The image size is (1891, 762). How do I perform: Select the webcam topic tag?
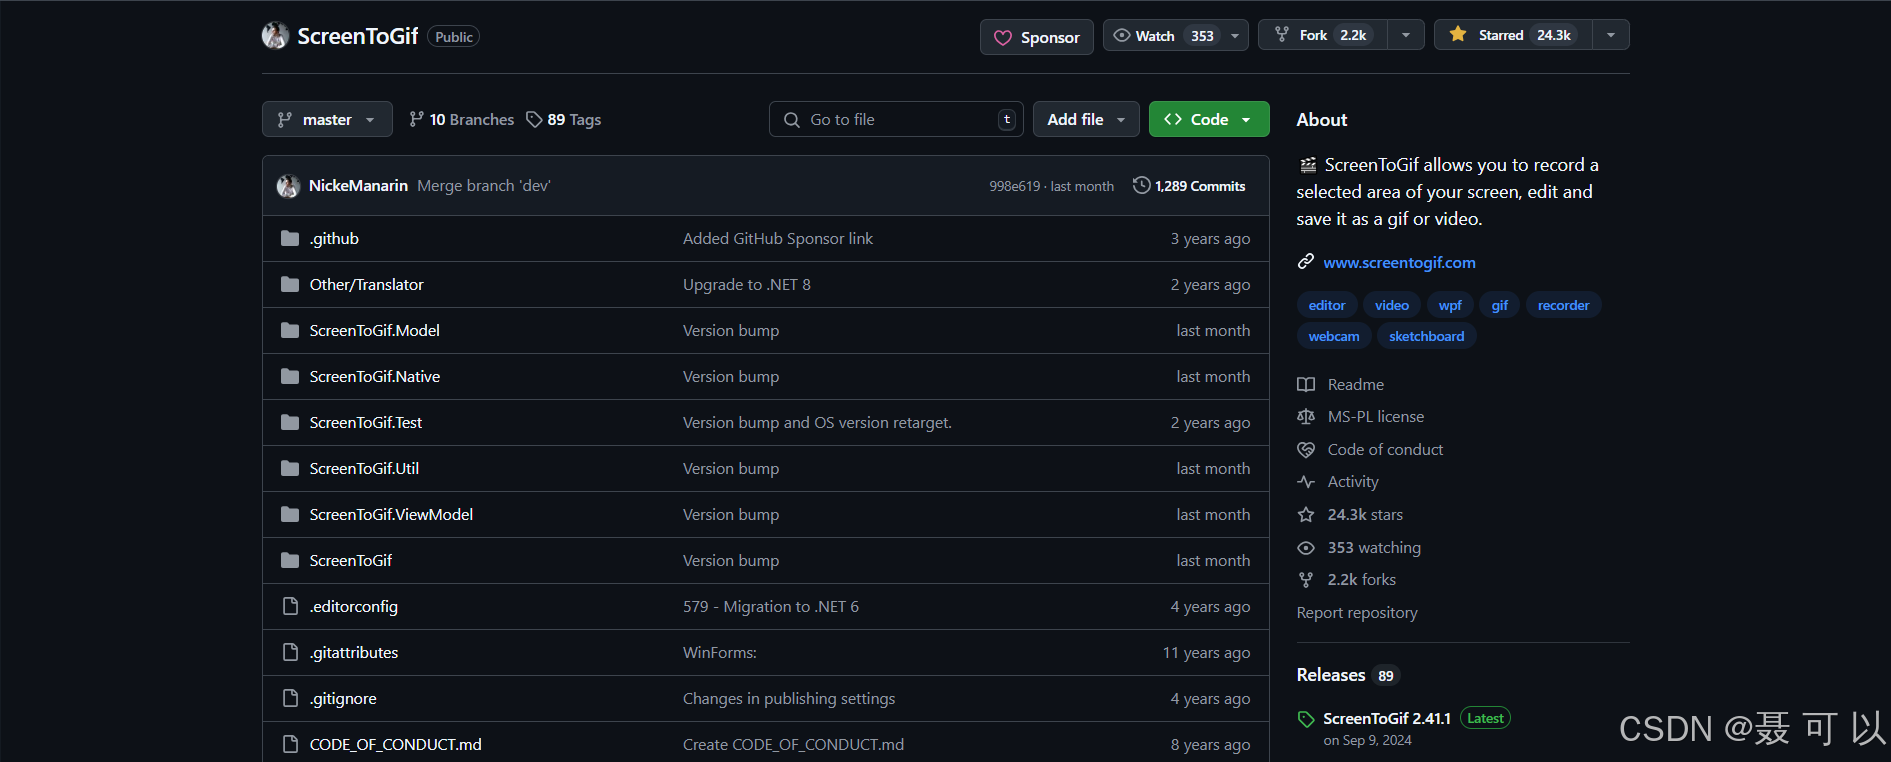coord(1334,336)
